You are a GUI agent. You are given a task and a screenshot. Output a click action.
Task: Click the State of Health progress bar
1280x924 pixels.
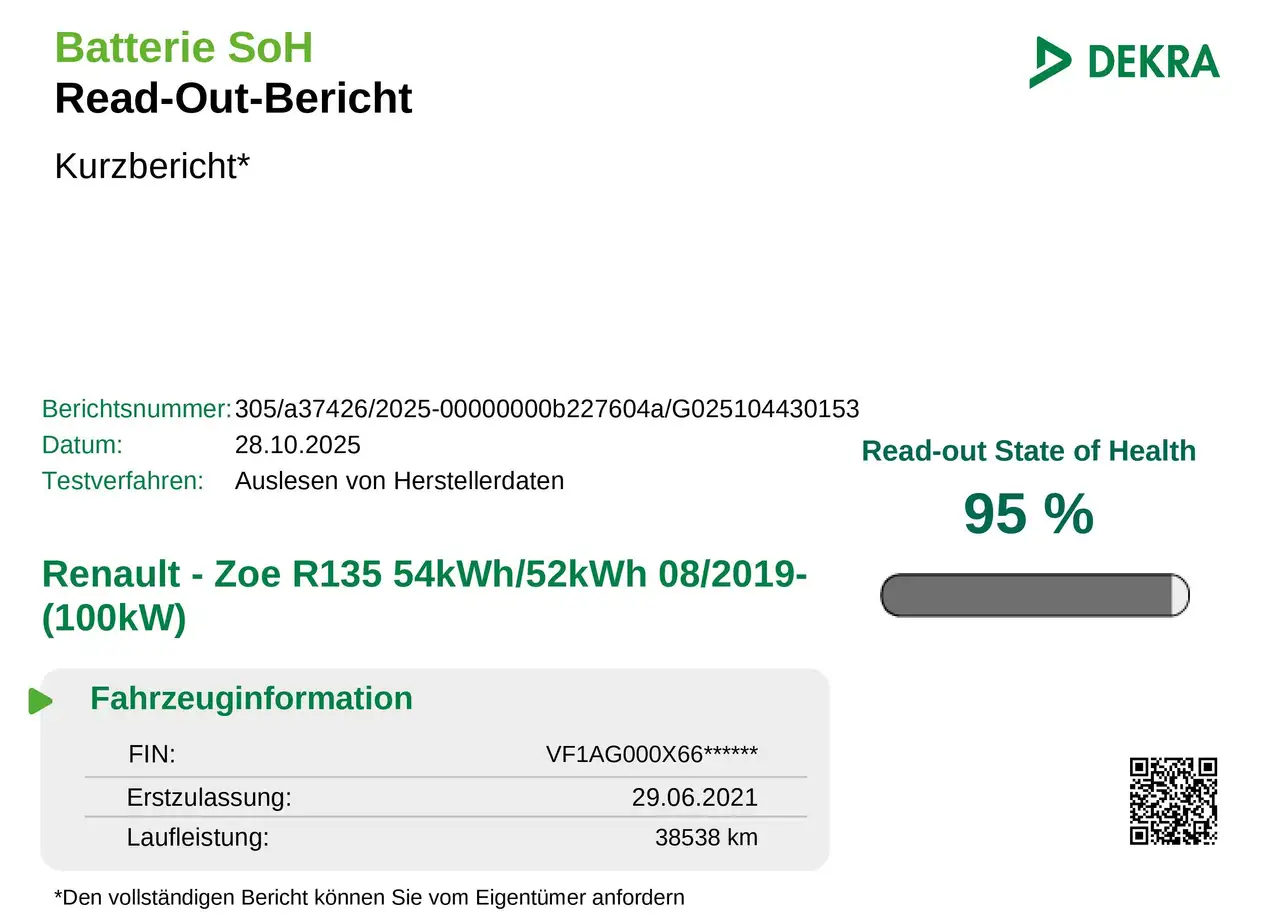tap(1034, 595)
